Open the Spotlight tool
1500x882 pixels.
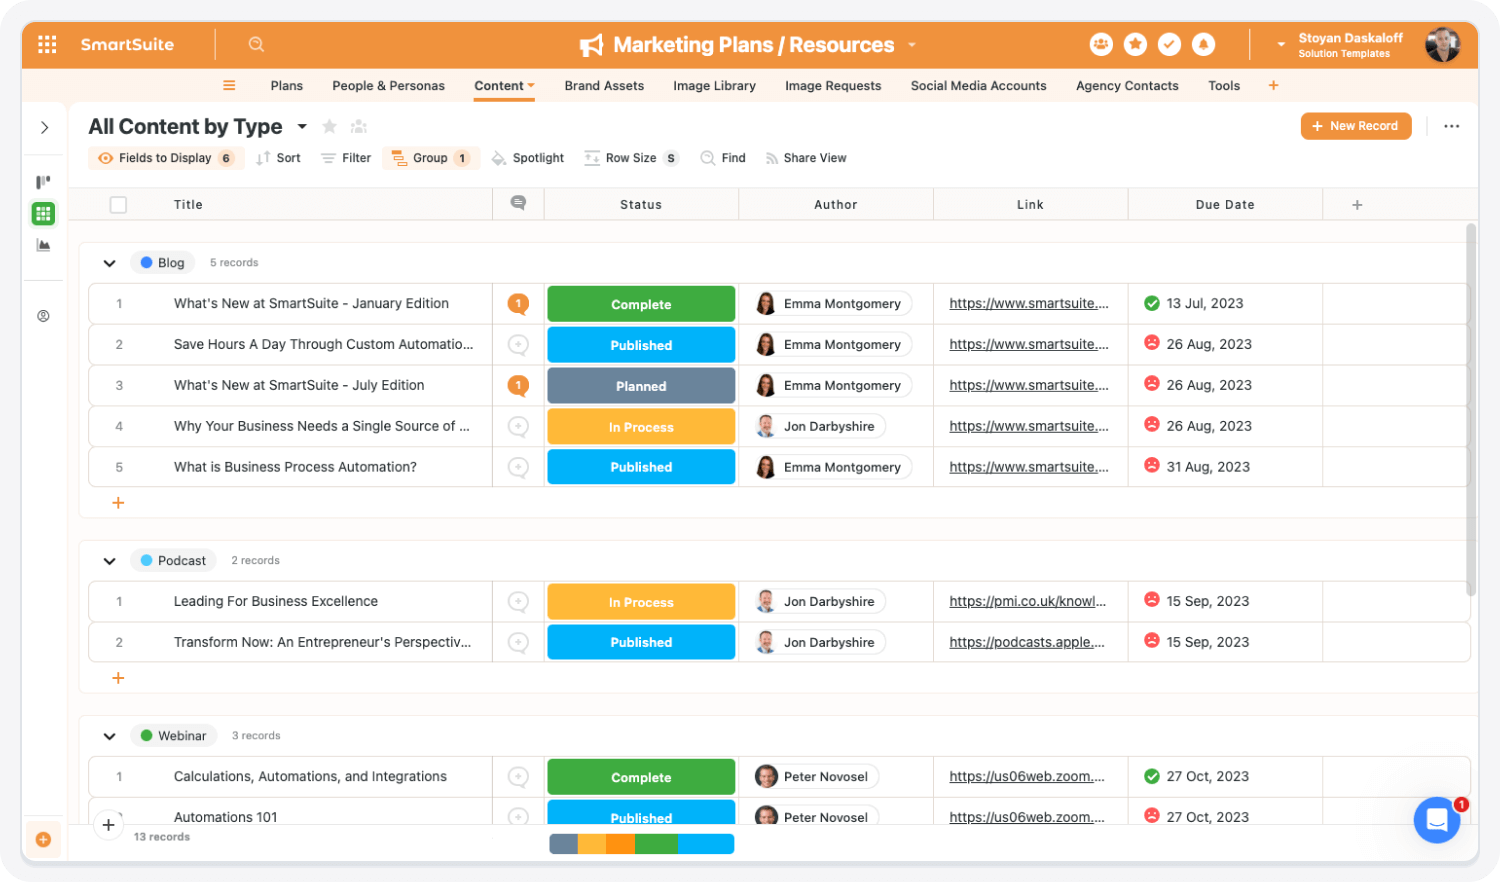[528, 158]
